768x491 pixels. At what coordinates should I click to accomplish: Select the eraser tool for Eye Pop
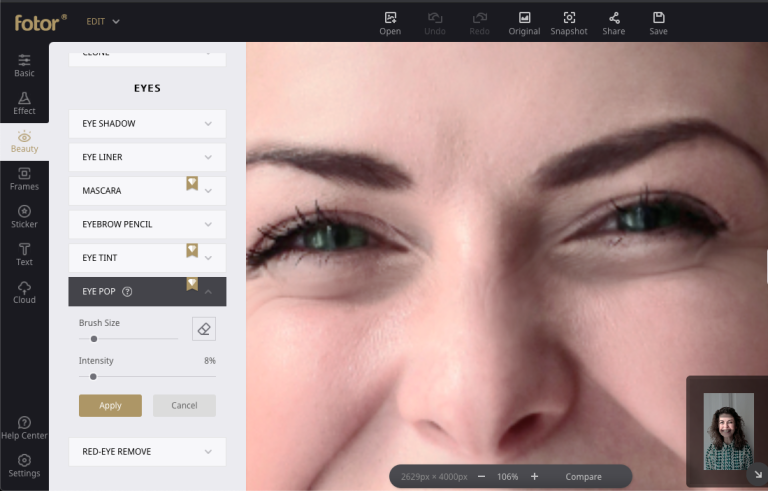pyautogui.click(x=204, y=329)
